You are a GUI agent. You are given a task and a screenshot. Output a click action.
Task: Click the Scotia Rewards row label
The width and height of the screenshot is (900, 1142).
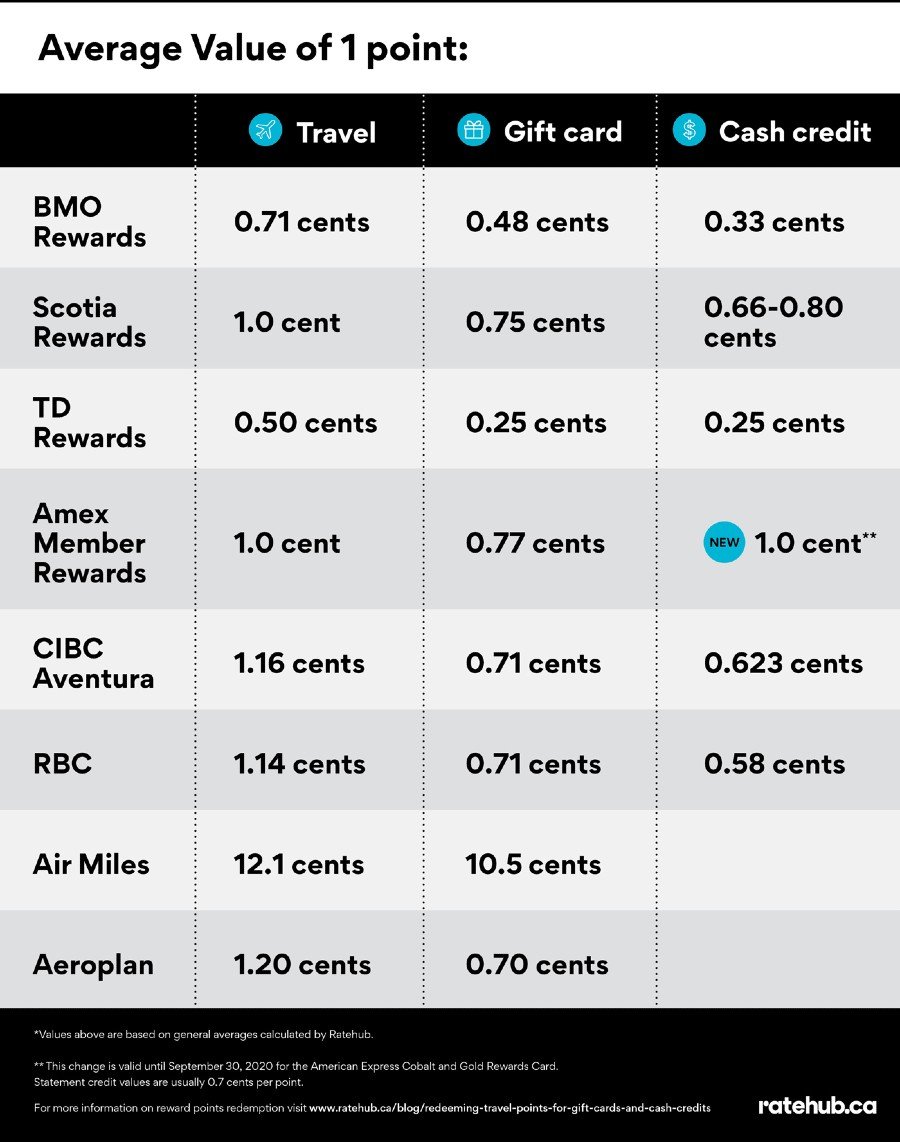click(x=90, y=322)
